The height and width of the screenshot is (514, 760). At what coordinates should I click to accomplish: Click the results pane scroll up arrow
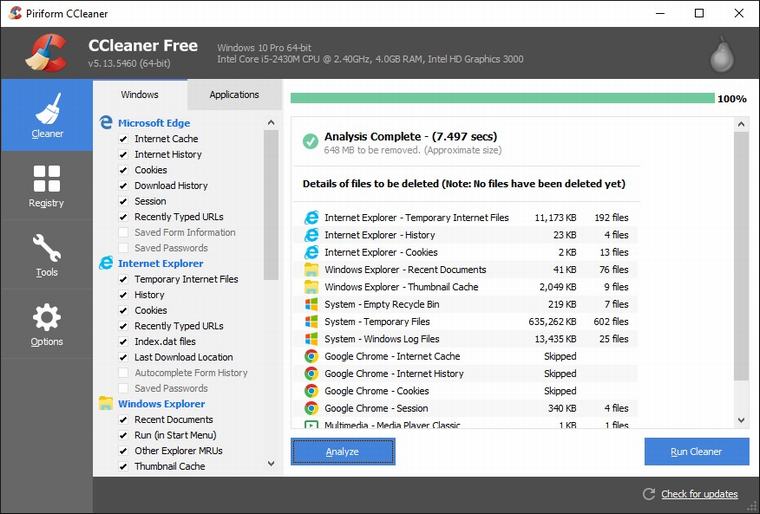click(741, 124)
